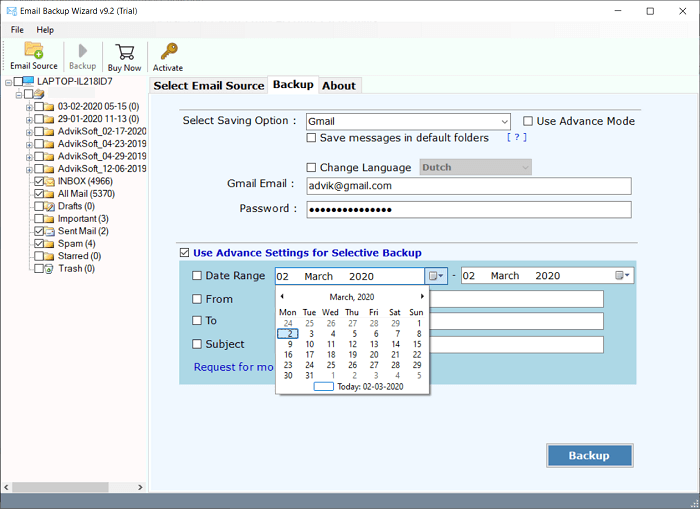Click the Request for more link

(233, 367)
